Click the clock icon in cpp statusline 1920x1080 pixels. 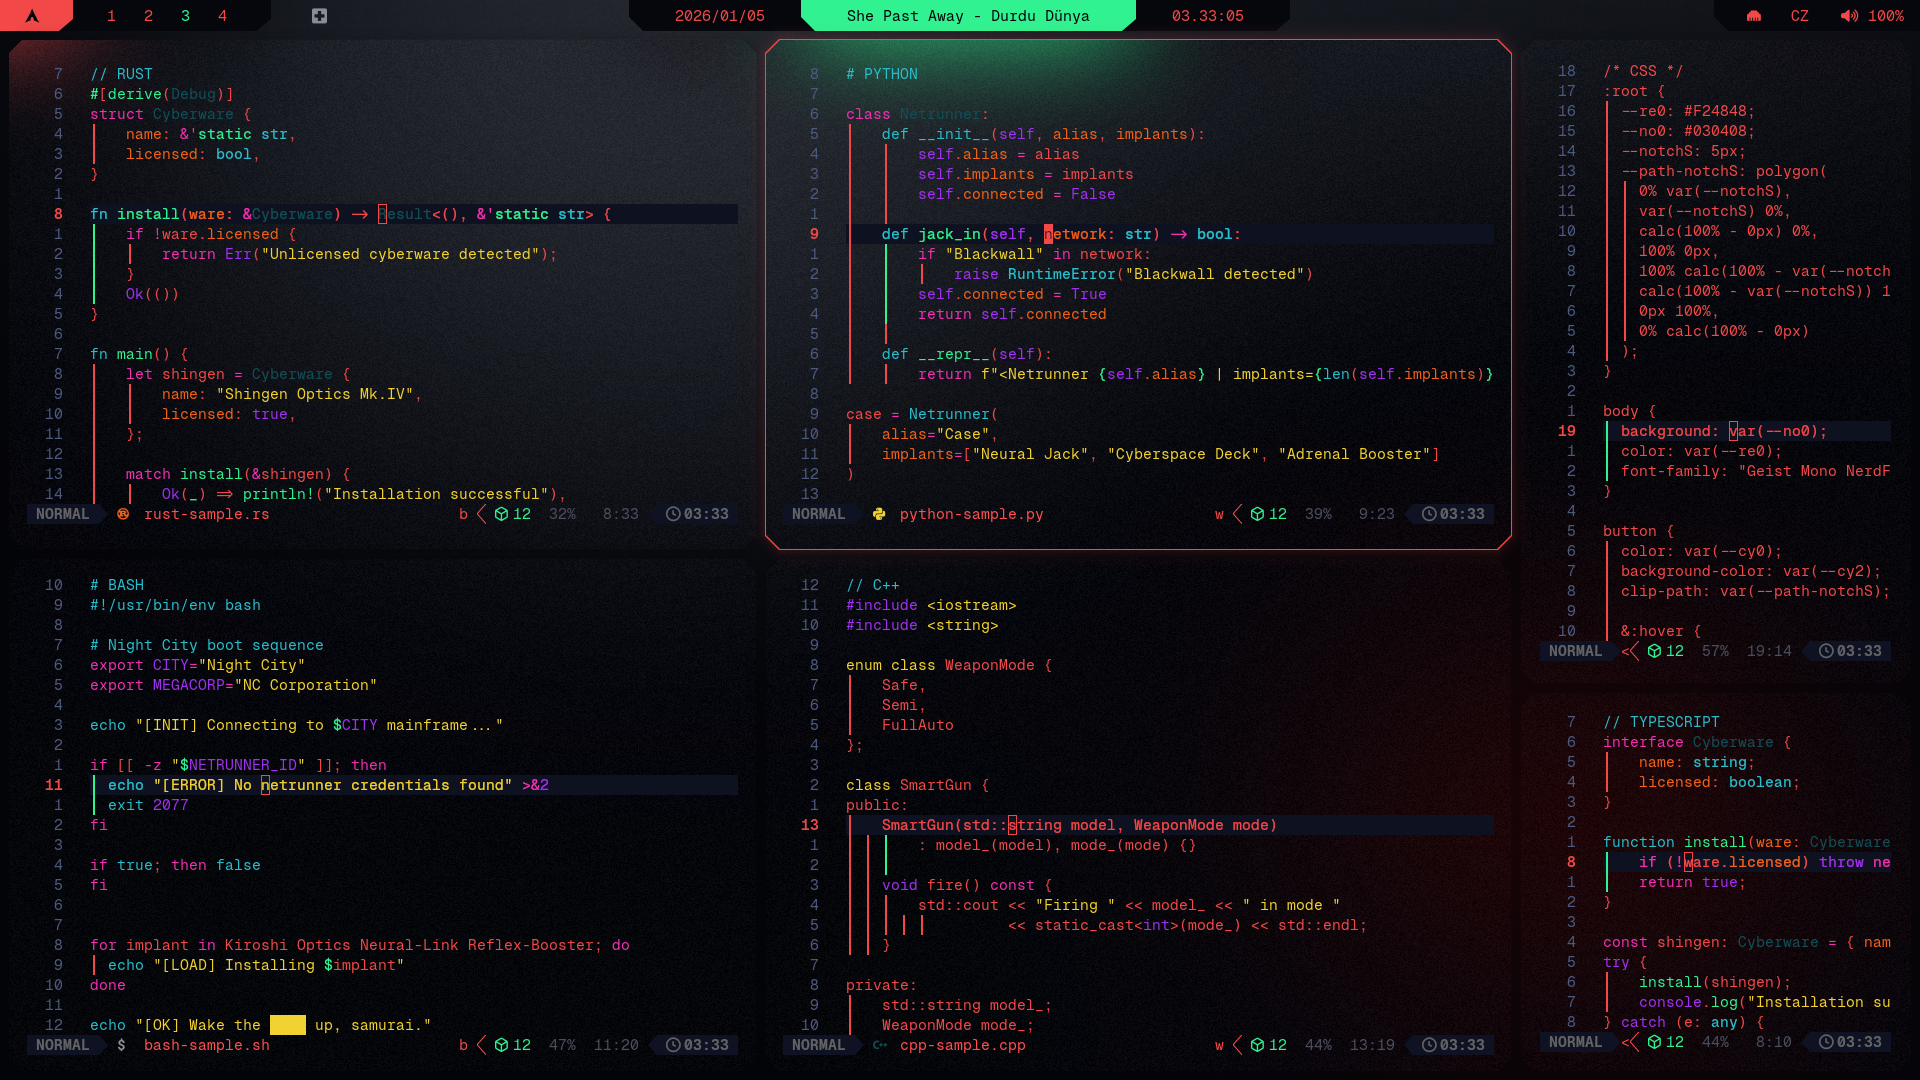pyautogui.click(x=1429, y=1045)
